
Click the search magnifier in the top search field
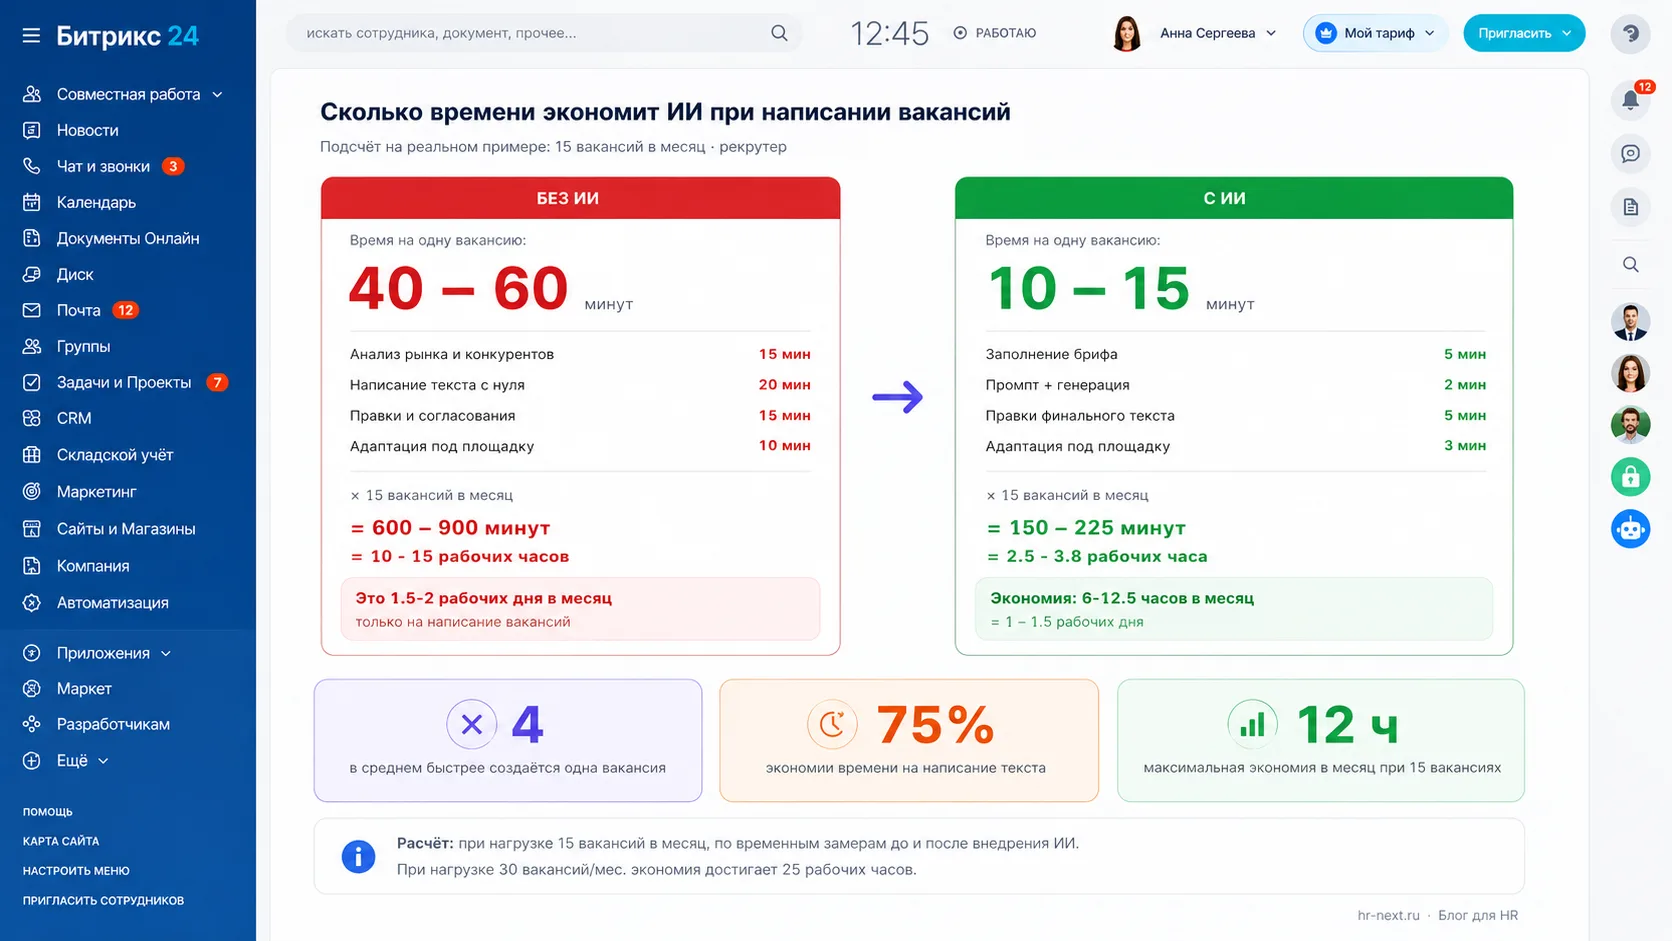pos(779,33)
